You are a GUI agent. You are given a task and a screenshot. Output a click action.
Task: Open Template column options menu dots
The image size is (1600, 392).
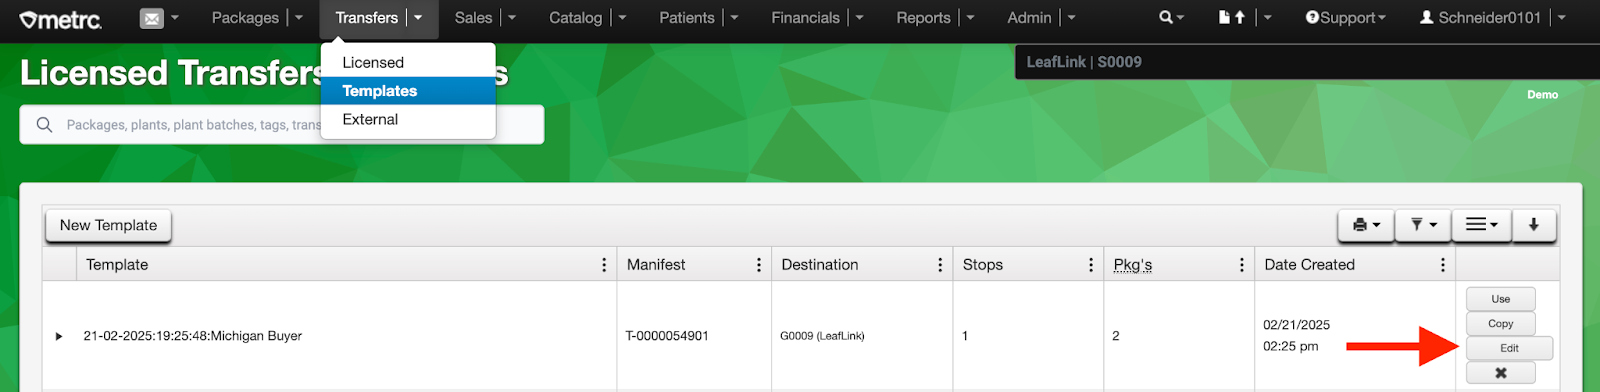click(604, 265)
